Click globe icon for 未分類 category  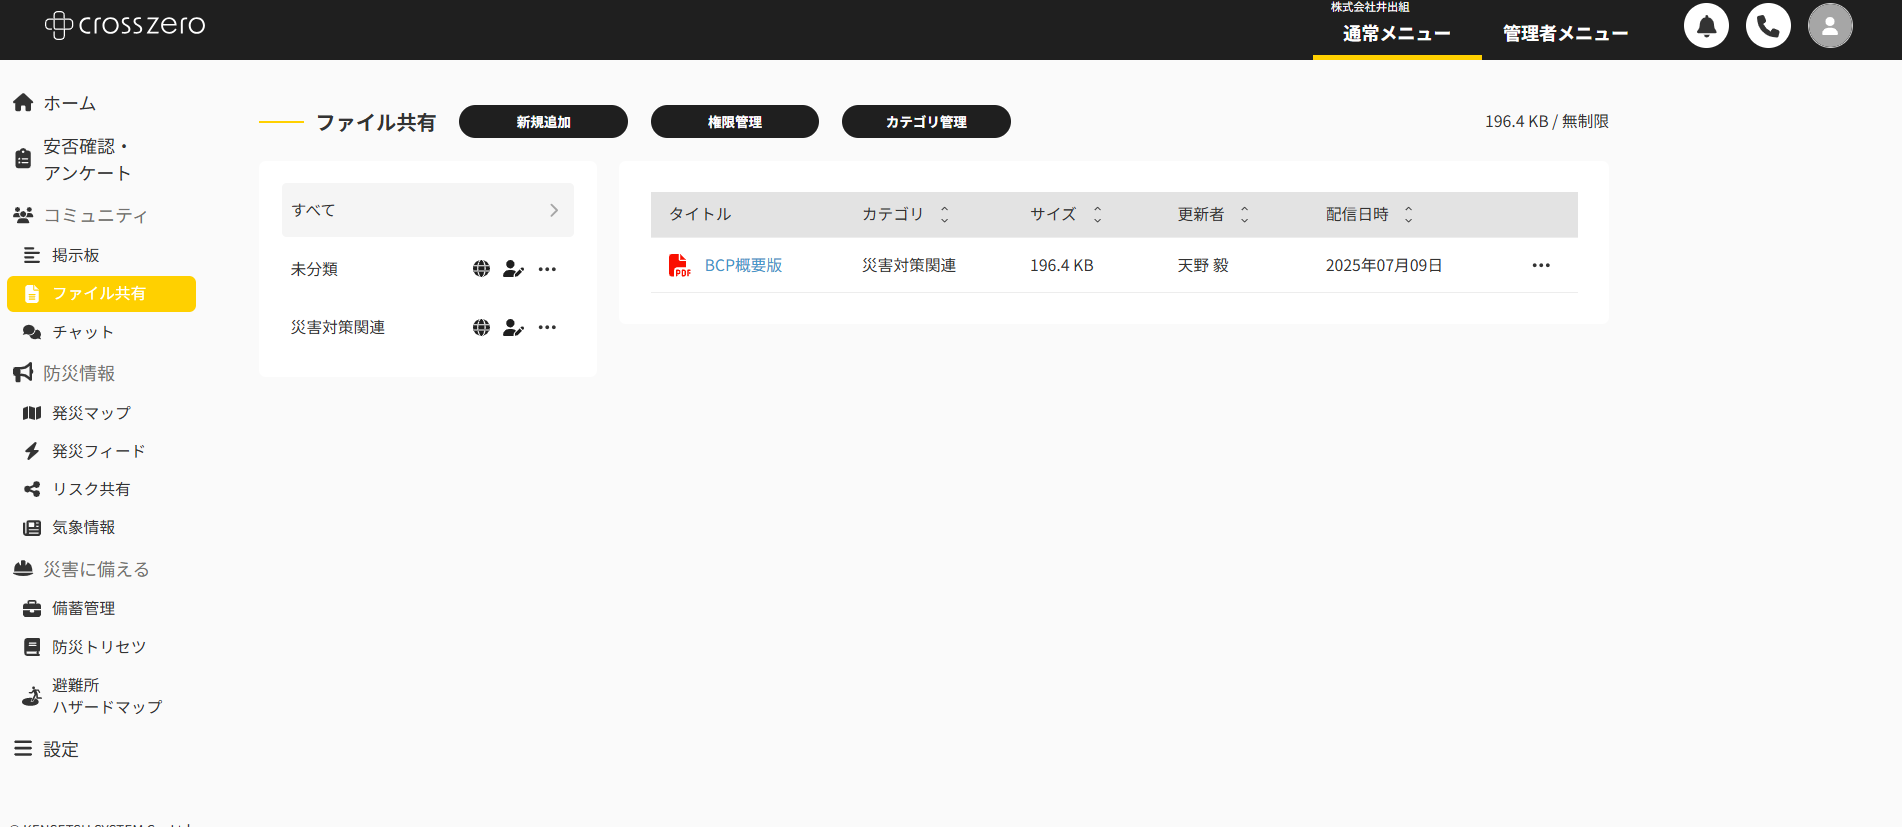(x=481, y=269)
